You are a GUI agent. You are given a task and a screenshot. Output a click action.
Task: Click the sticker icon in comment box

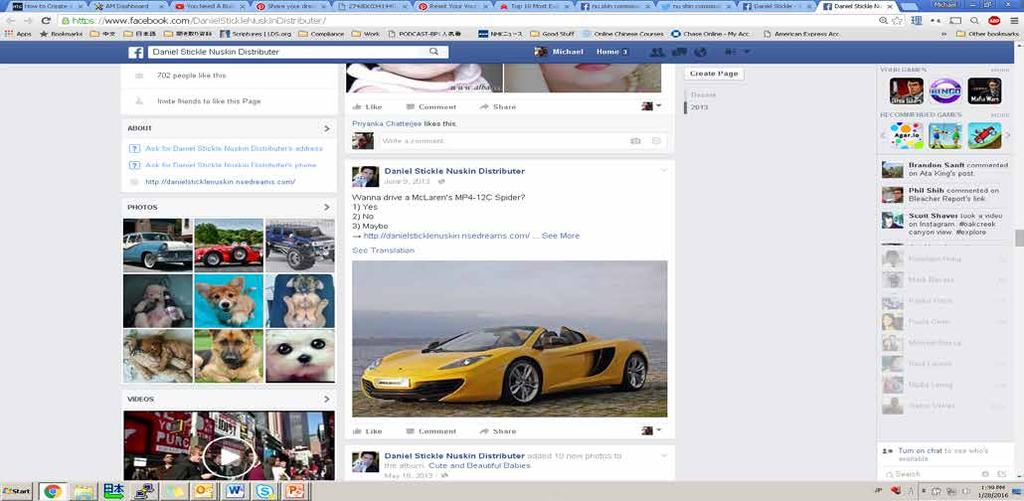(656, 141)
